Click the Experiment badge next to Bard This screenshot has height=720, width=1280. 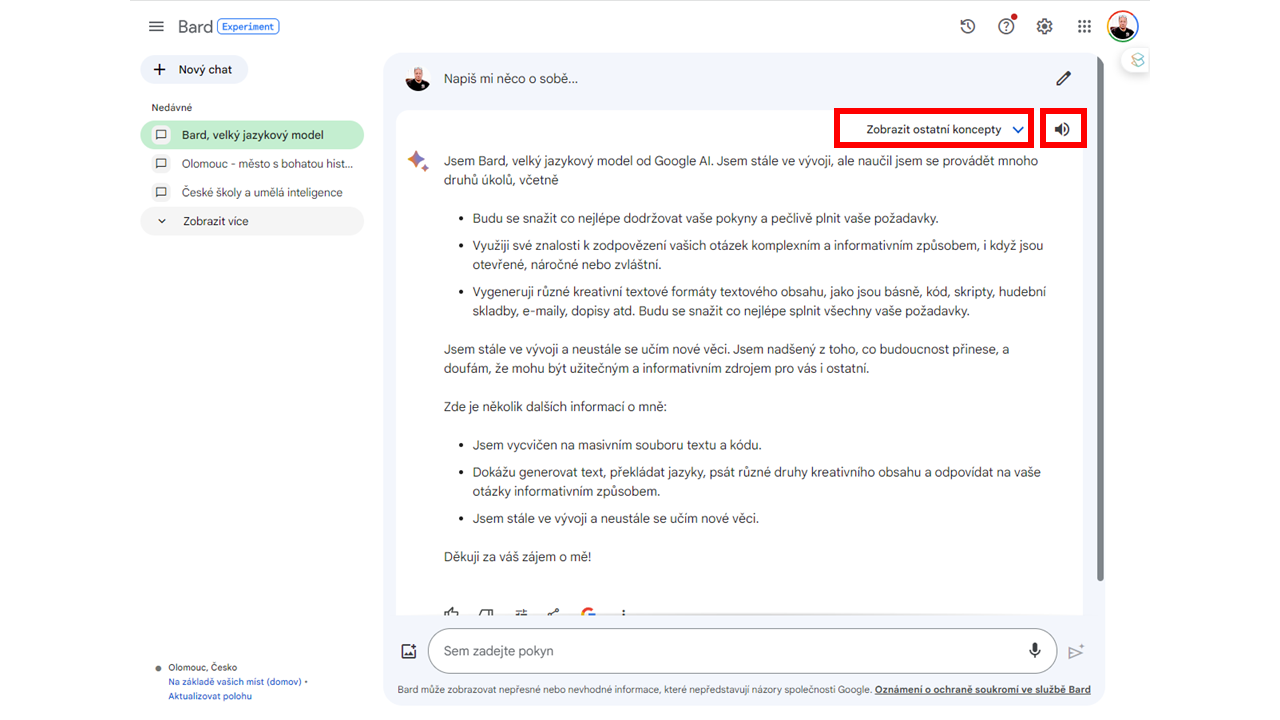[x=248, y=27]
